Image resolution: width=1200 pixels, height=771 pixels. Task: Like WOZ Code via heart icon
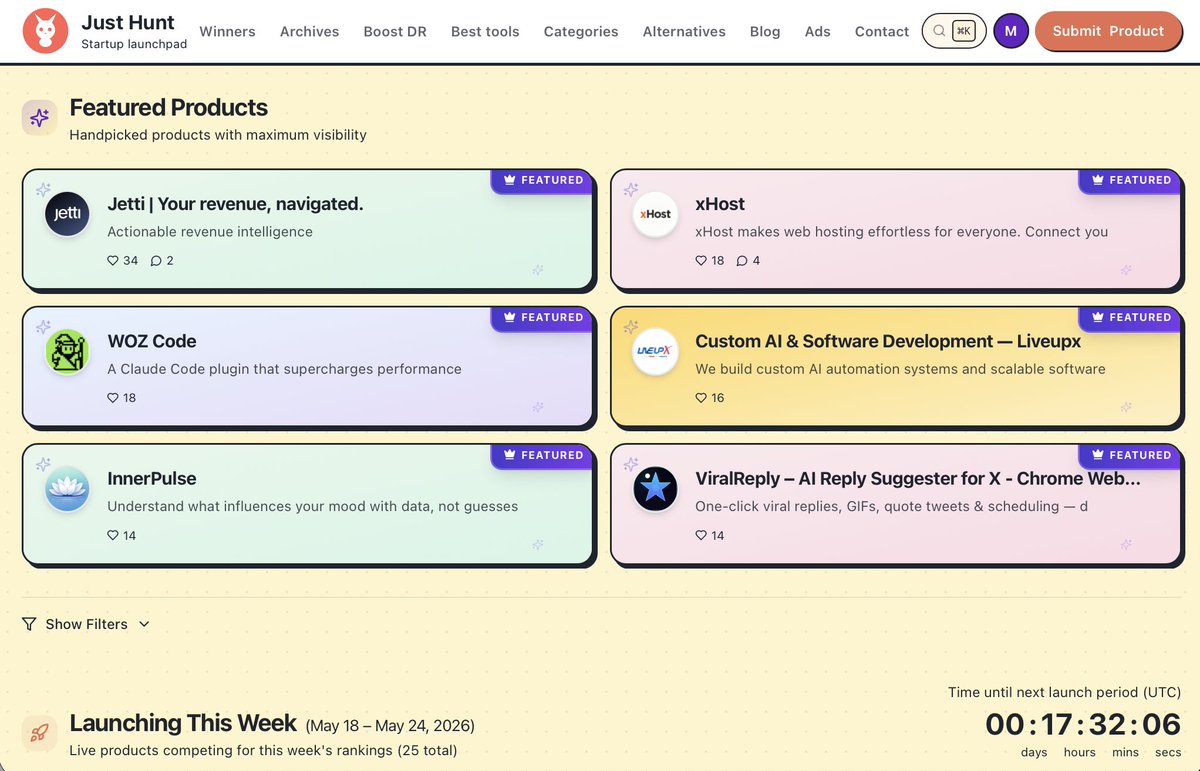tap(113, 398)
